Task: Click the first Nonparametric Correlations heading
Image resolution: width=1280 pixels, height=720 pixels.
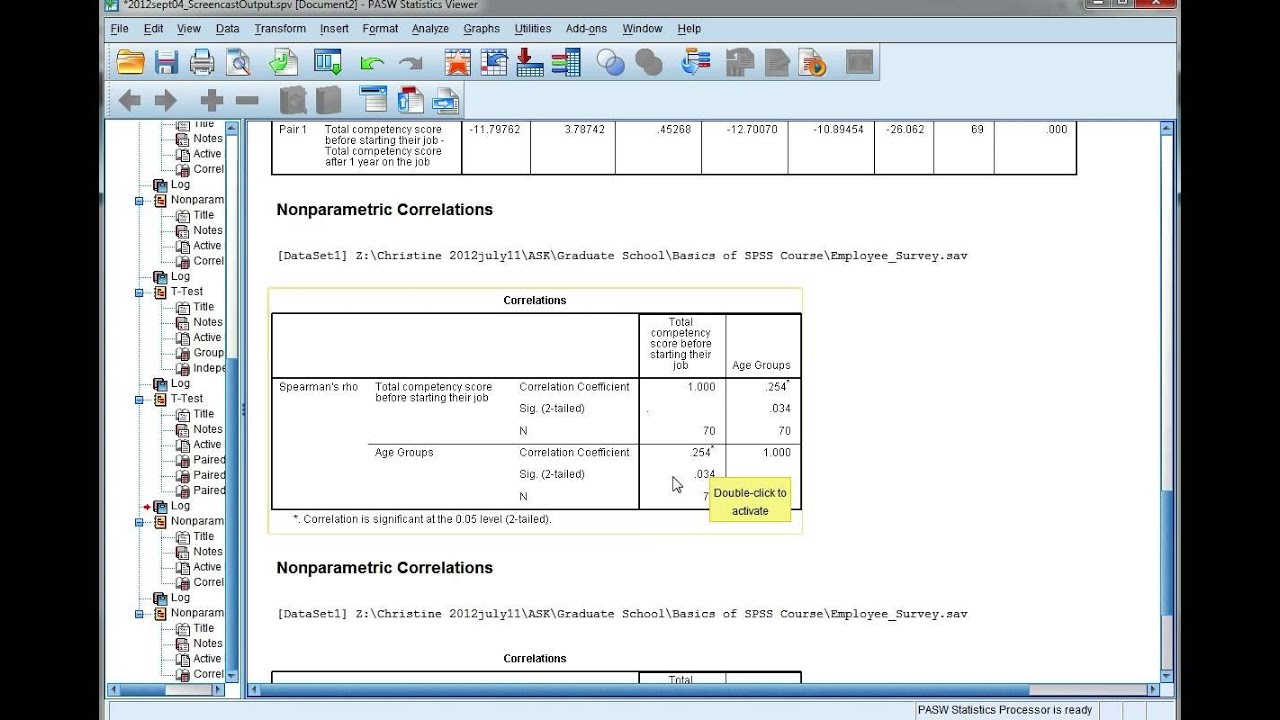Action: [385, 209]
